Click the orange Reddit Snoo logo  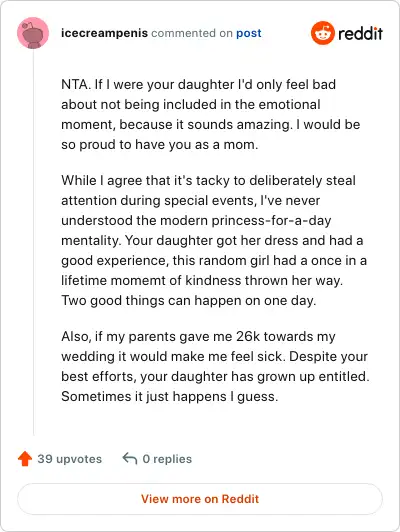click(323, 33)
